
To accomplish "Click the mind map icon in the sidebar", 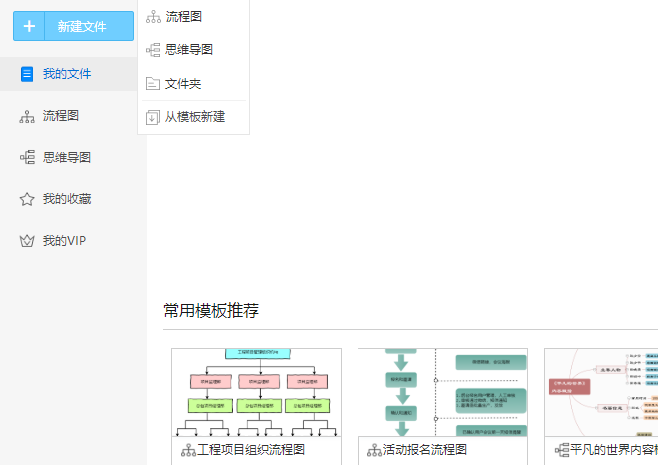I will (x=27, y=157).
